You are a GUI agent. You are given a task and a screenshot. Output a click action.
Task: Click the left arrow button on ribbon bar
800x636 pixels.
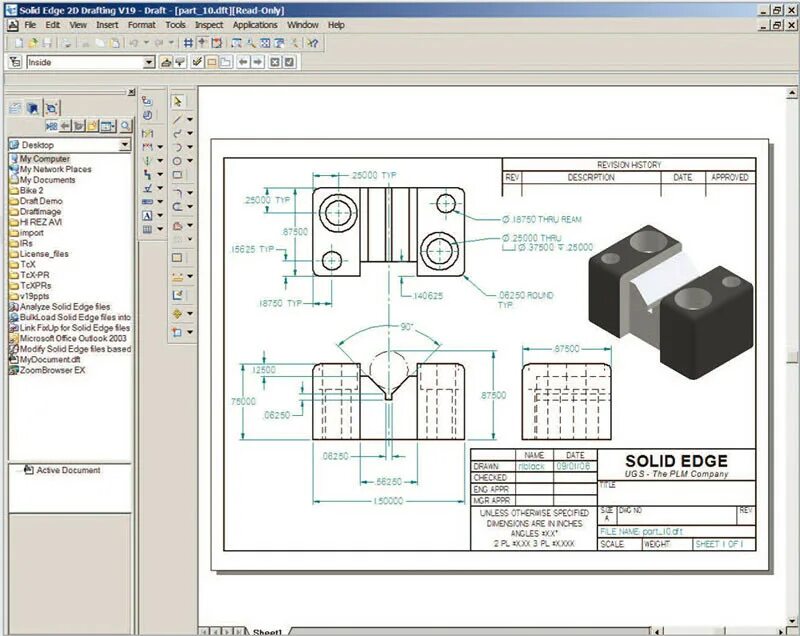[243, 62]
